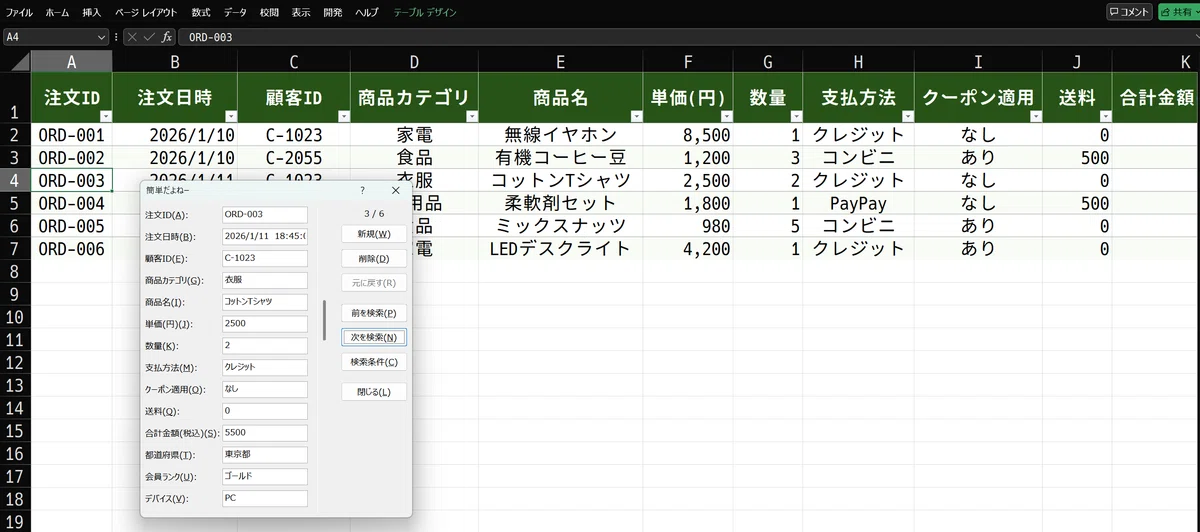Switch to the 数式 ribbon tab

[x=201, y=12]
